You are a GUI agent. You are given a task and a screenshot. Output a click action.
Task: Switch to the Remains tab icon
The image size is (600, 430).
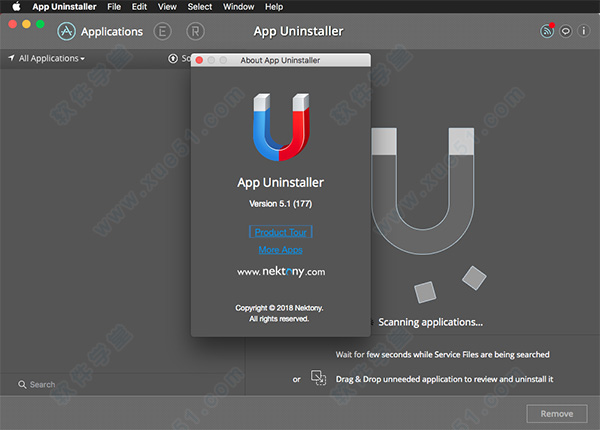coord(195,31)
